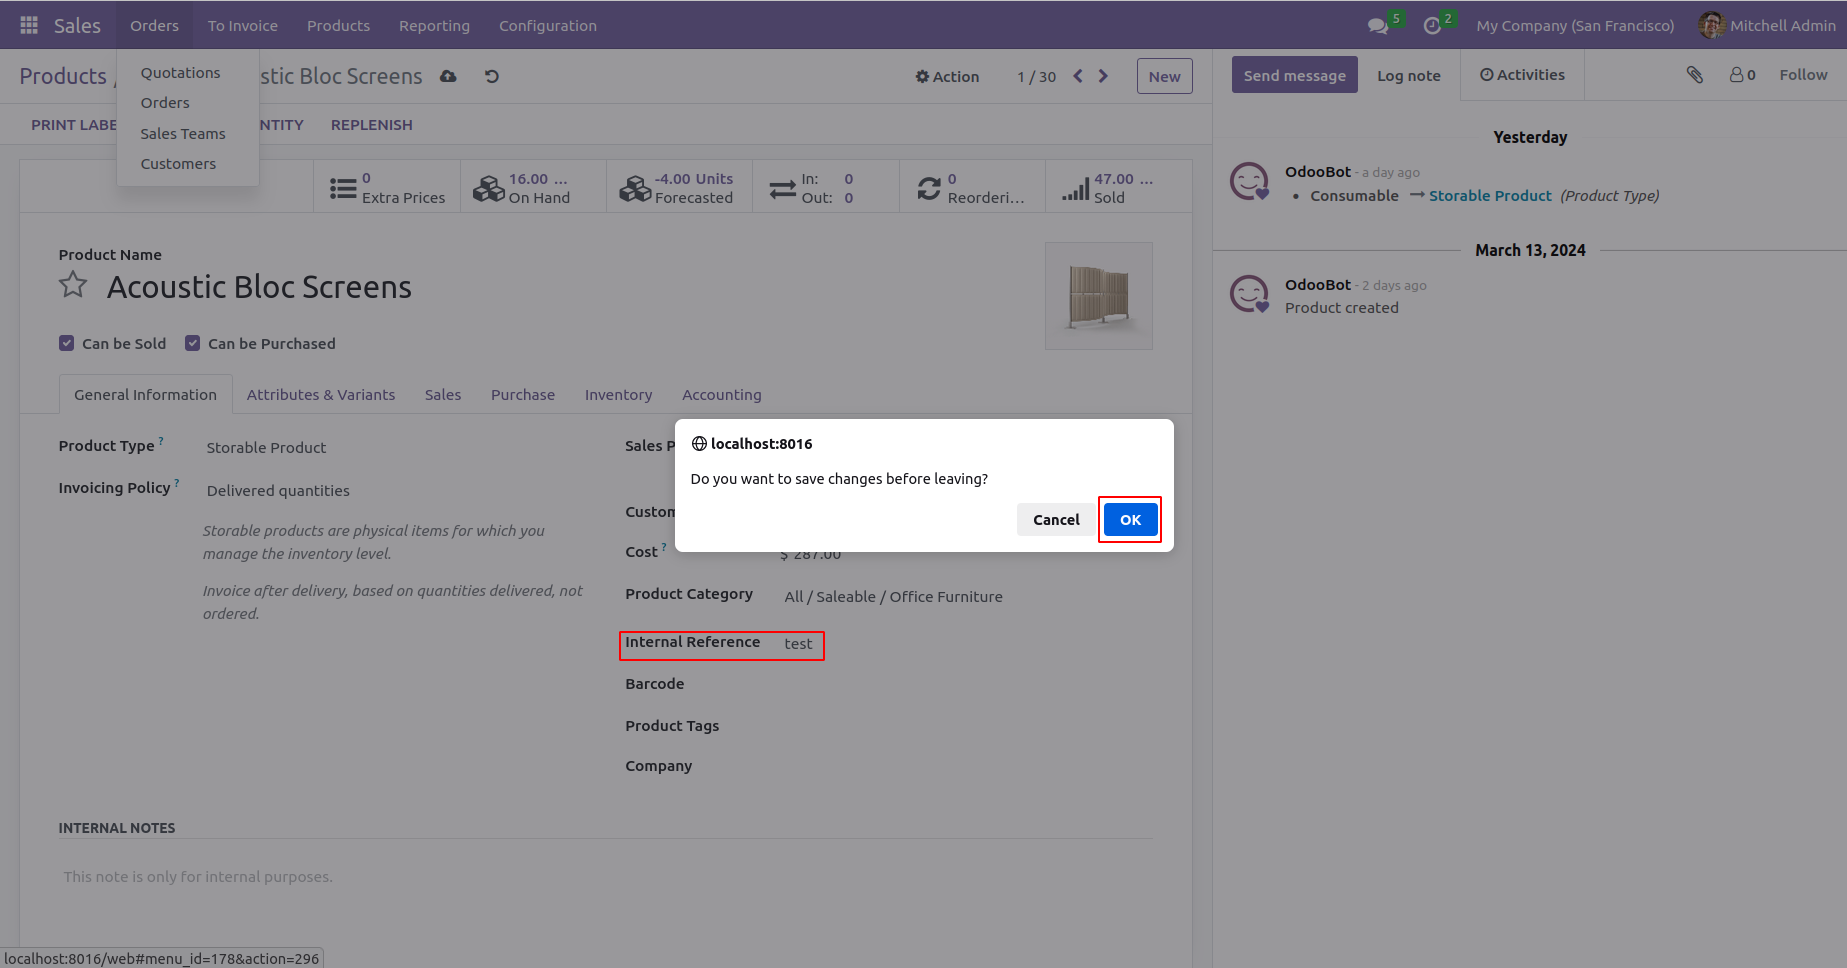Click Mitchell Admin user avatar
Screen dimensions: 1847x968
click(x=1711, y=25)
